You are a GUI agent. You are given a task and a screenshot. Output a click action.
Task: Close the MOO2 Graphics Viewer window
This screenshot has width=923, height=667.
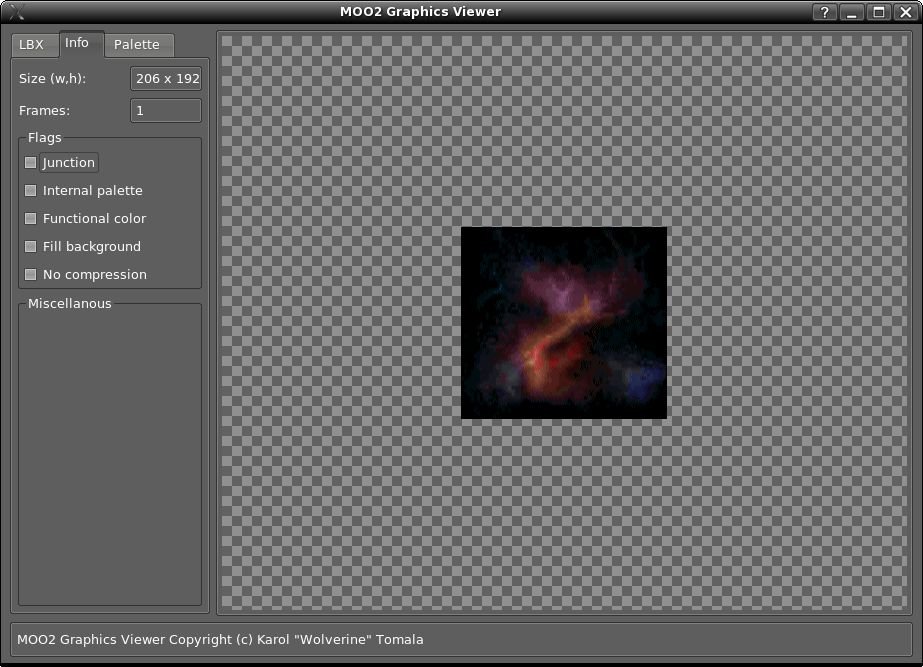point(906,12)
